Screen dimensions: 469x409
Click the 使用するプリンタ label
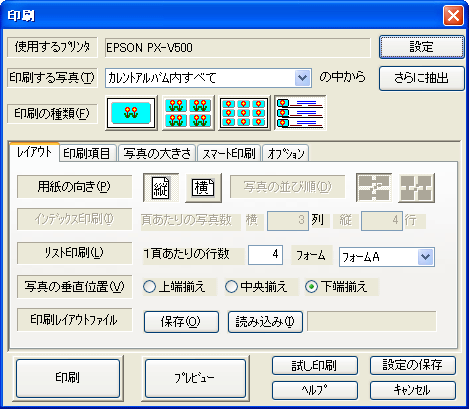[52, 47]
